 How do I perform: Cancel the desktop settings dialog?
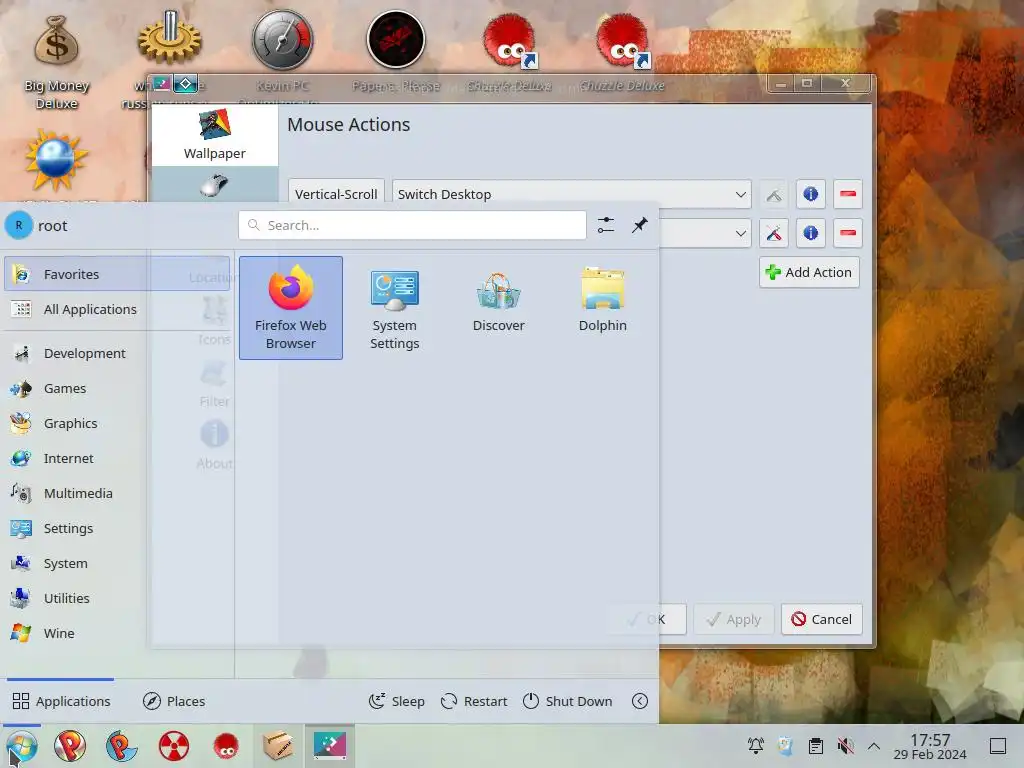822,619
